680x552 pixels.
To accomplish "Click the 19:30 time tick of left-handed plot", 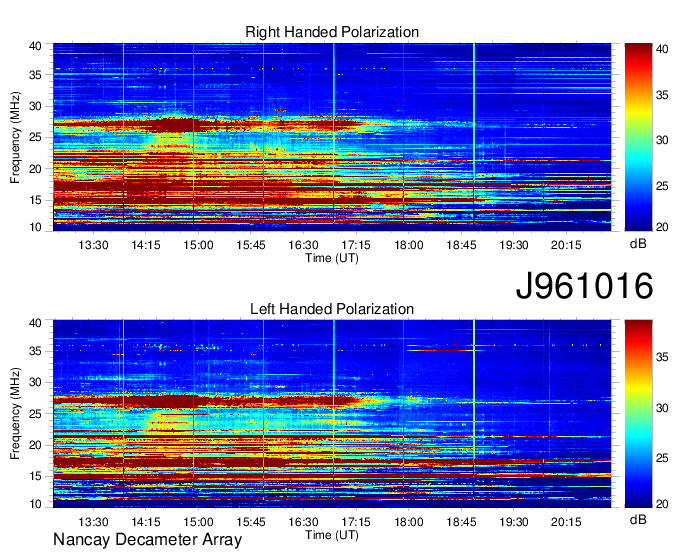I will [514, 522].
